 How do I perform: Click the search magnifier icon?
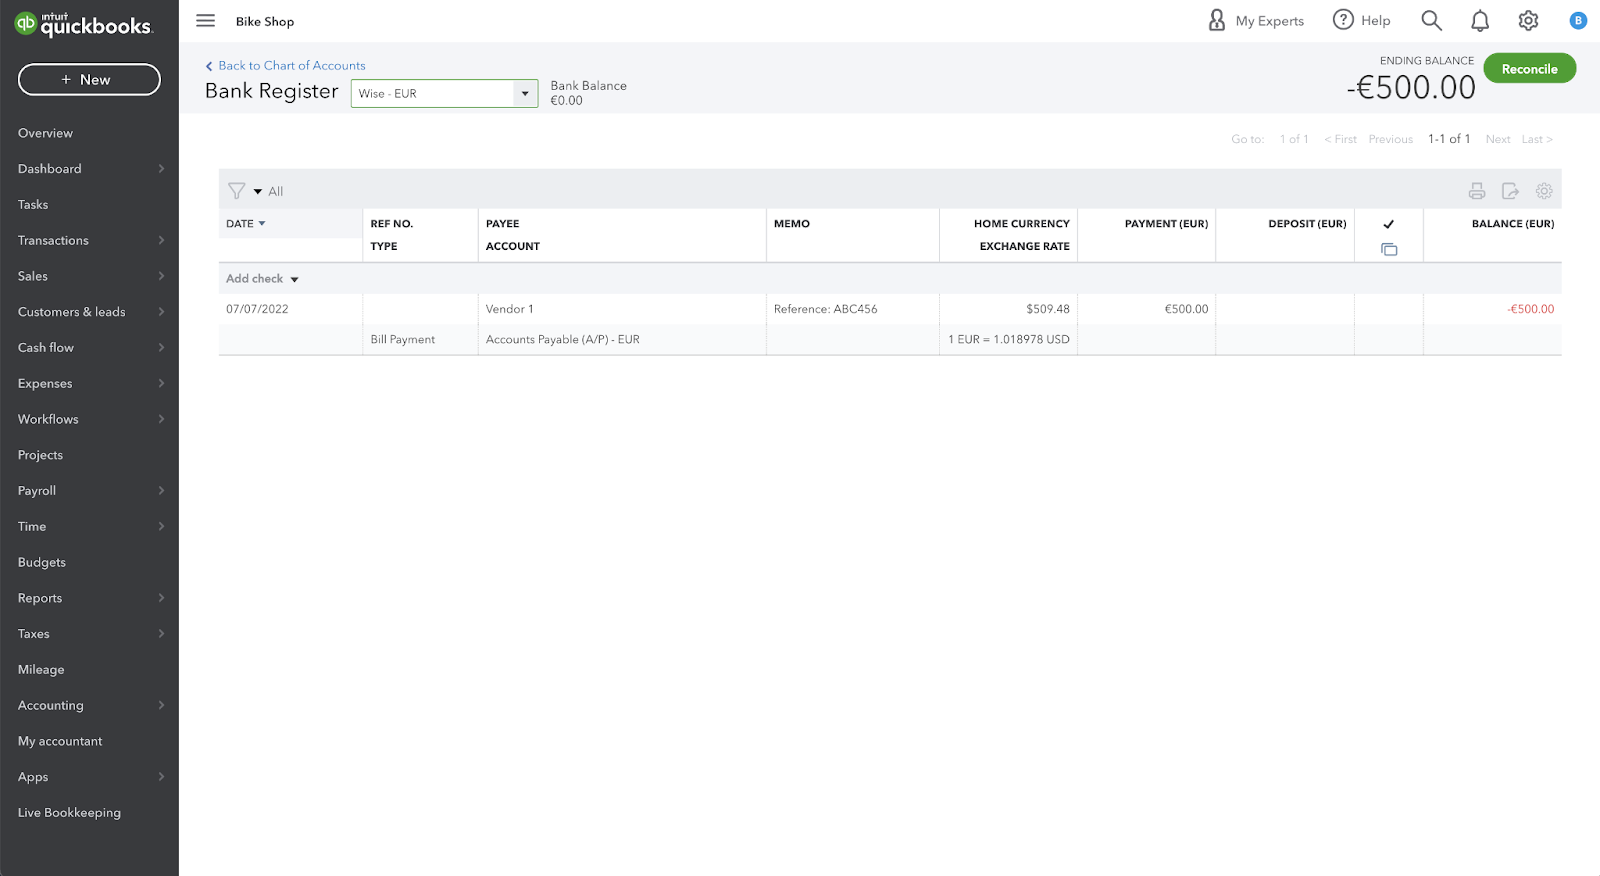1431,20
